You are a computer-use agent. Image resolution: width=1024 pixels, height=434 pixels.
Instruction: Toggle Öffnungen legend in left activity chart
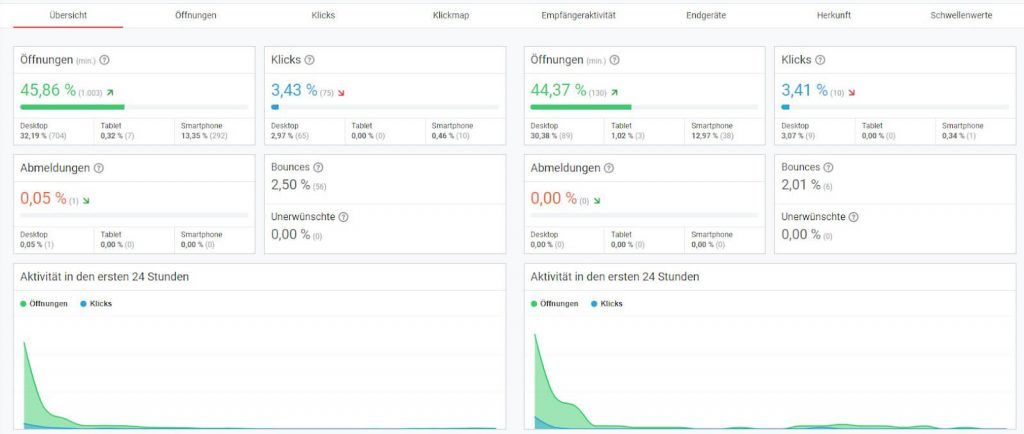click(44, 303)
